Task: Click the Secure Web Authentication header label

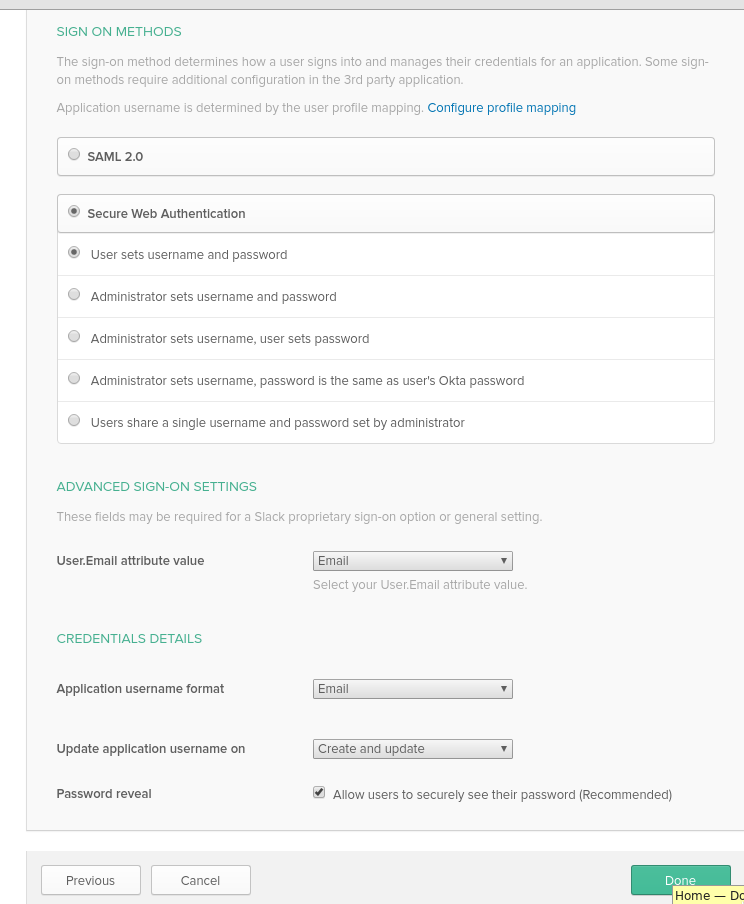Action: (166, 214)
